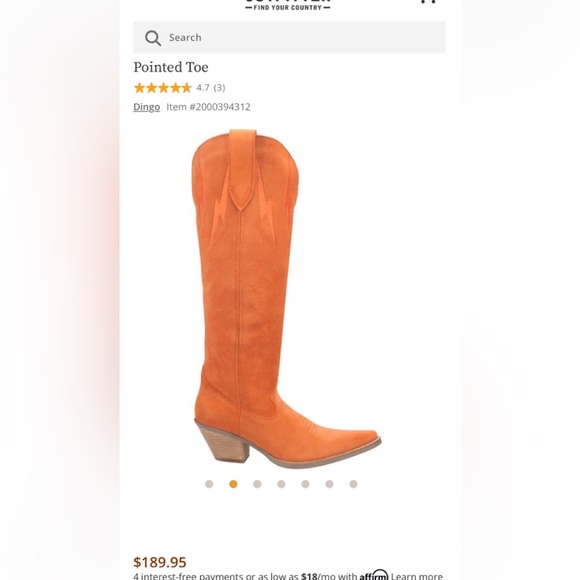
Task: Click the Affirm logo
Action: click(374, 575)
